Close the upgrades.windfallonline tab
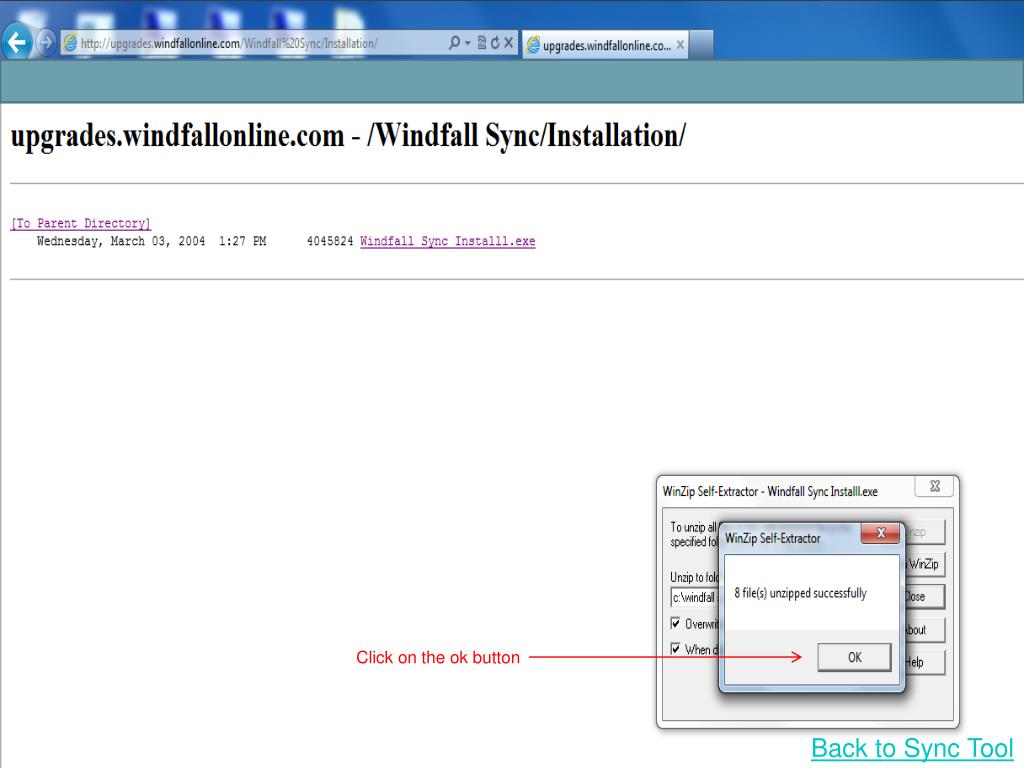 point(680,44)
